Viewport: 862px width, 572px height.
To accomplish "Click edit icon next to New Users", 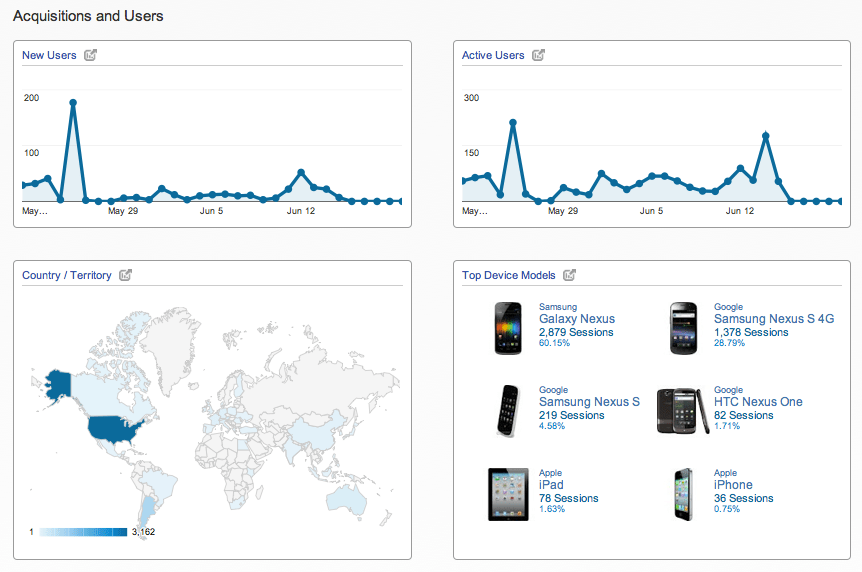I will click(x=91, y=55).
